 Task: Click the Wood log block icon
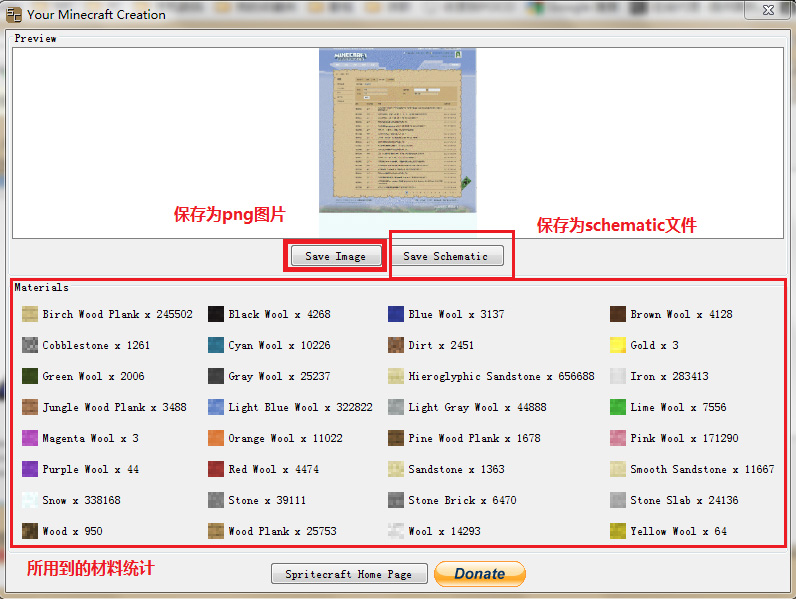click(30, 531)
